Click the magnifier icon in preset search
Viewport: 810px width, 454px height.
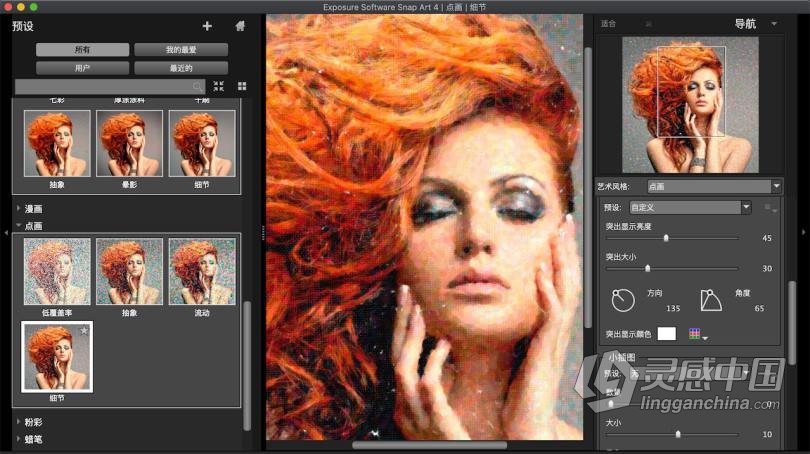(x=197, y=86)
